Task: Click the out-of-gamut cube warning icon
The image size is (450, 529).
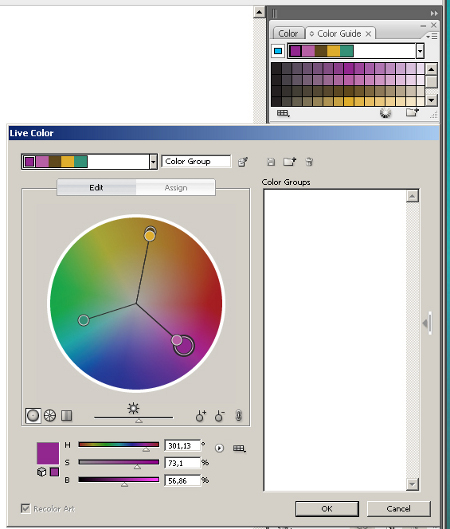Action: coord(41,472)
